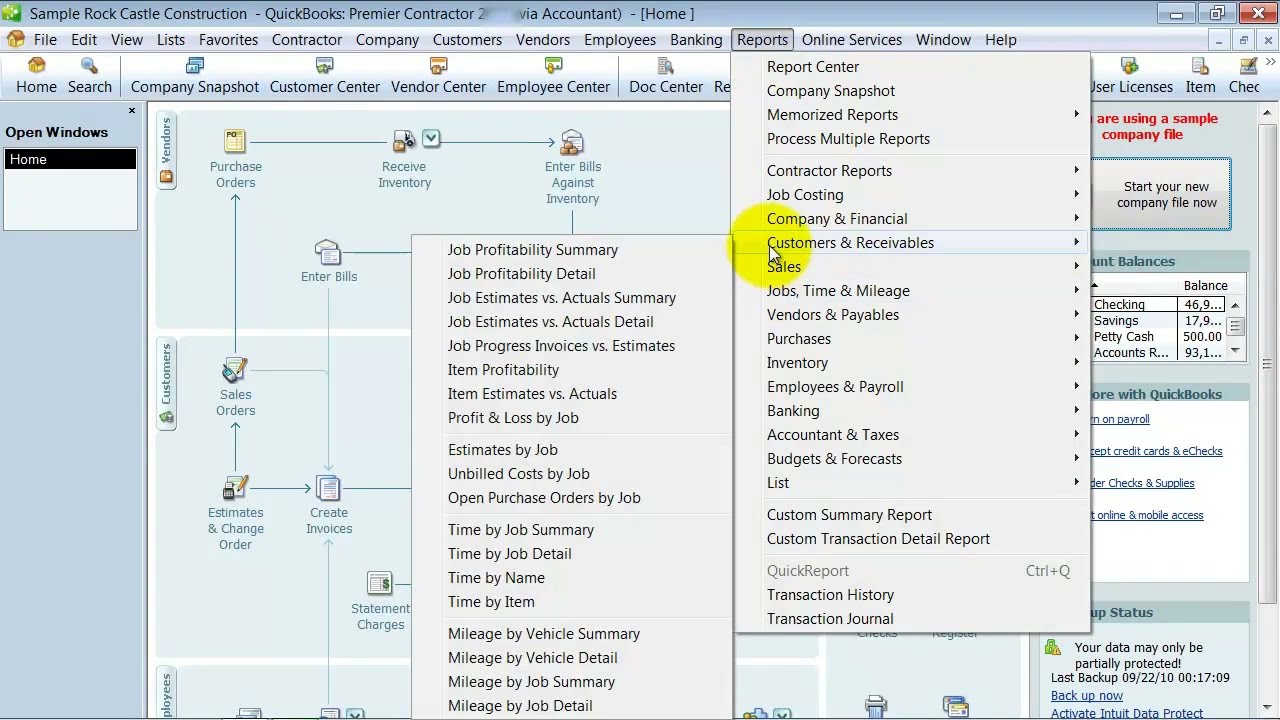Select the Checking account balance row
The image size is (1280, 720).
click(1159, 304)
